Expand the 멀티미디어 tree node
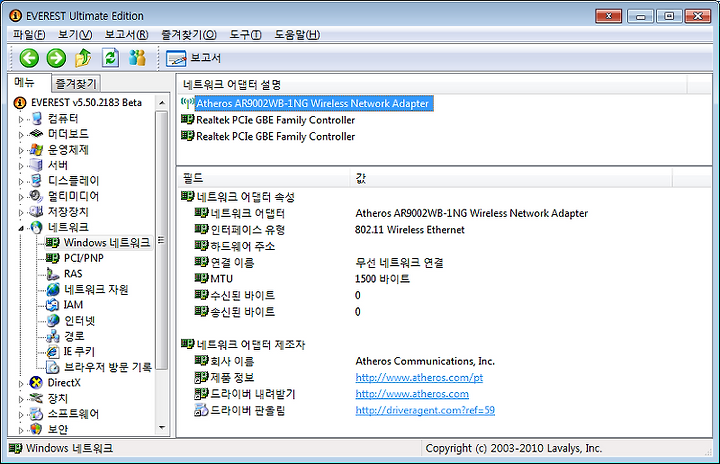The width and height of the screenshot is (720, 464). [21, 197]
